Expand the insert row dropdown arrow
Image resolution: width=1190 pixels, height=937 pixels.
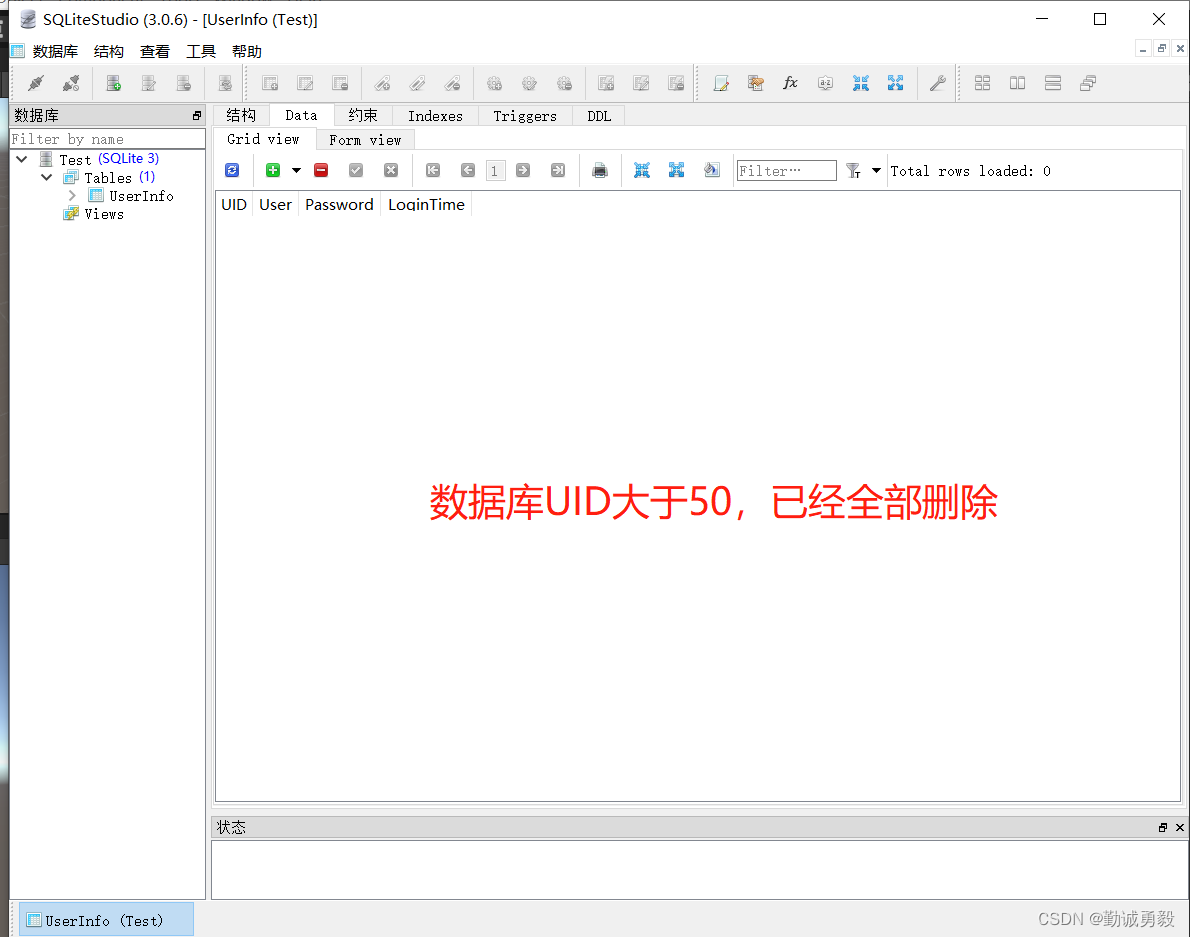[x=296, y=170]
